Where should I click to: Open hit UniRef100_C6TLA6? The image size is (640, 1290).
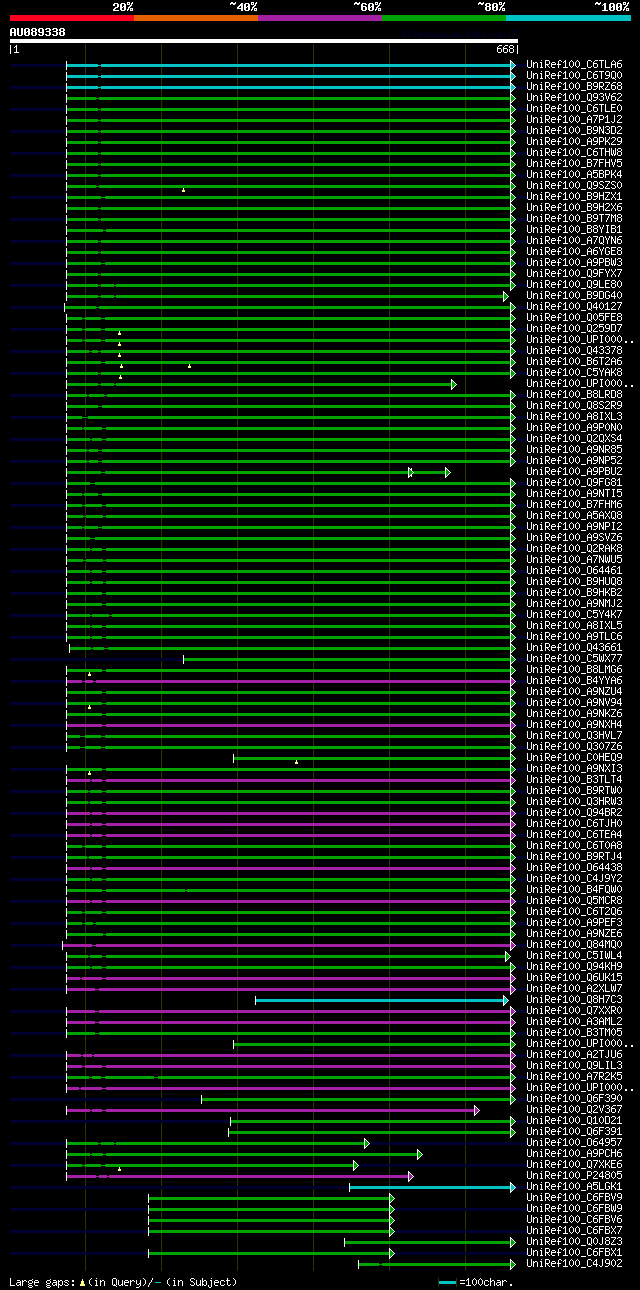click(x=574, y=64)
